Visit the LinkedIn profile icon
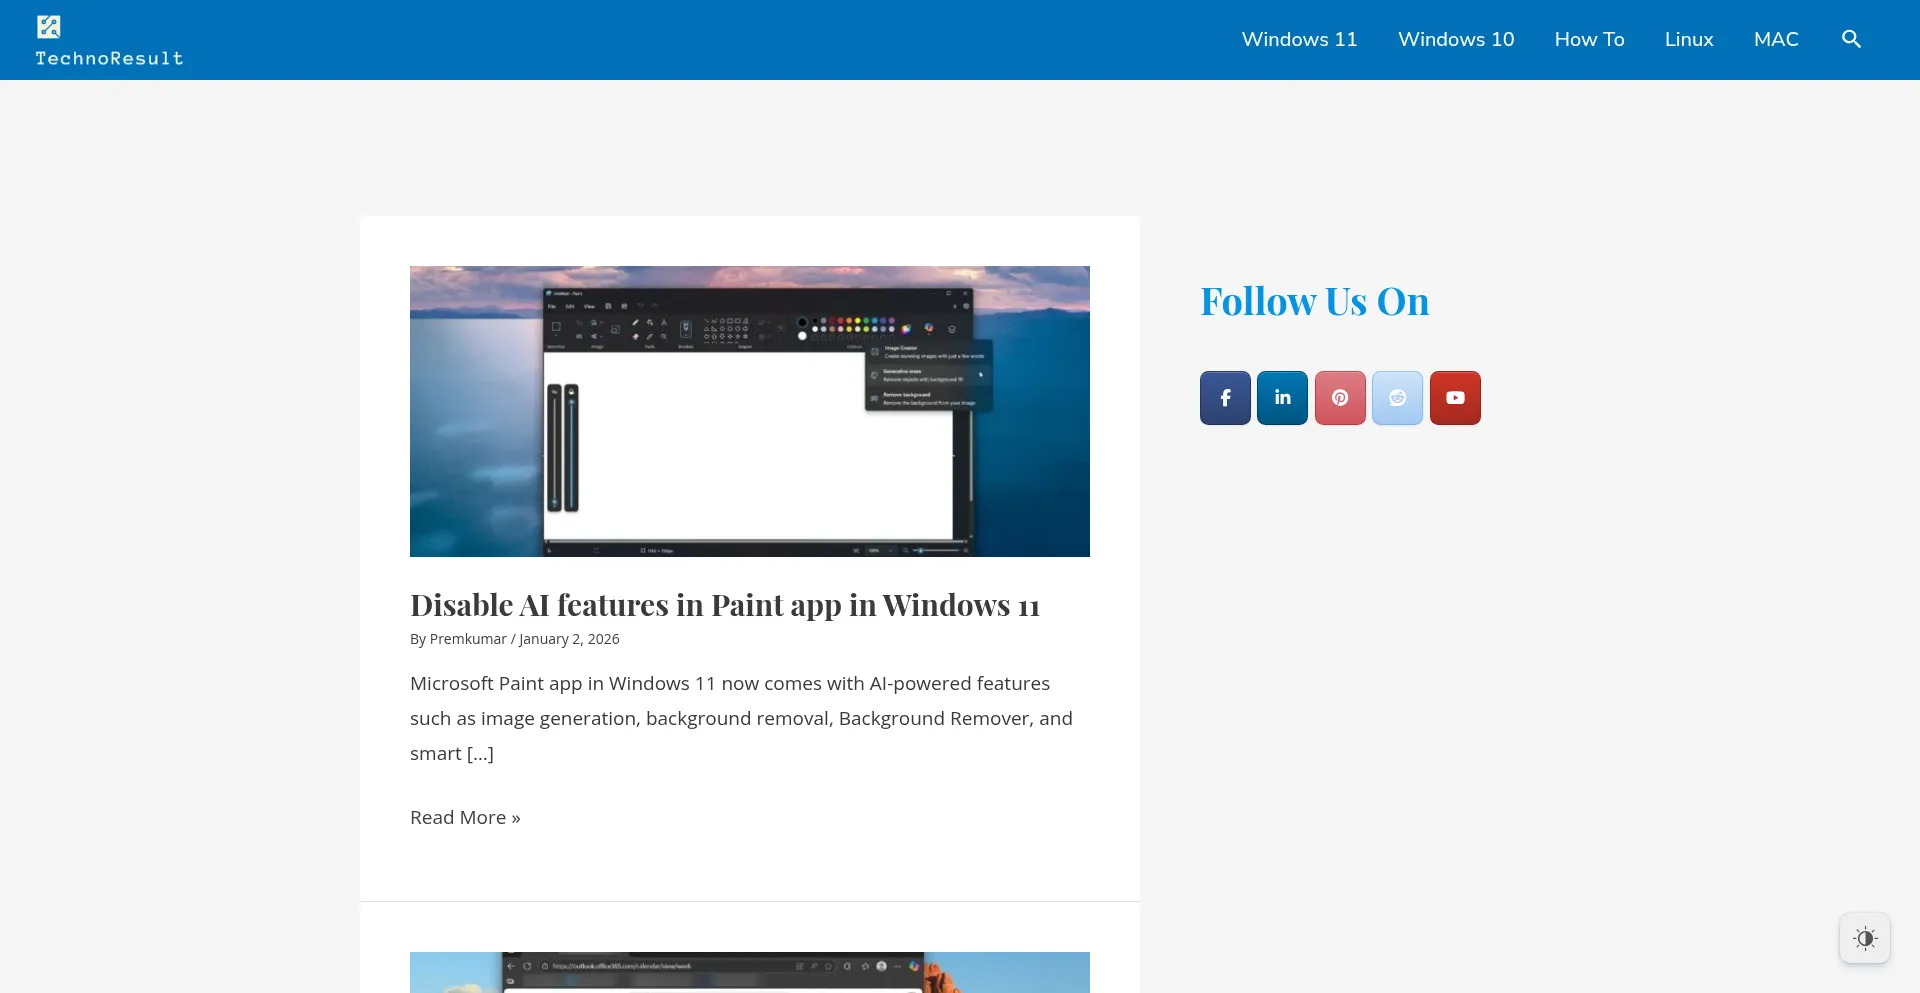Viewport: 1920px width, 993px height. tap(1282, 398)
